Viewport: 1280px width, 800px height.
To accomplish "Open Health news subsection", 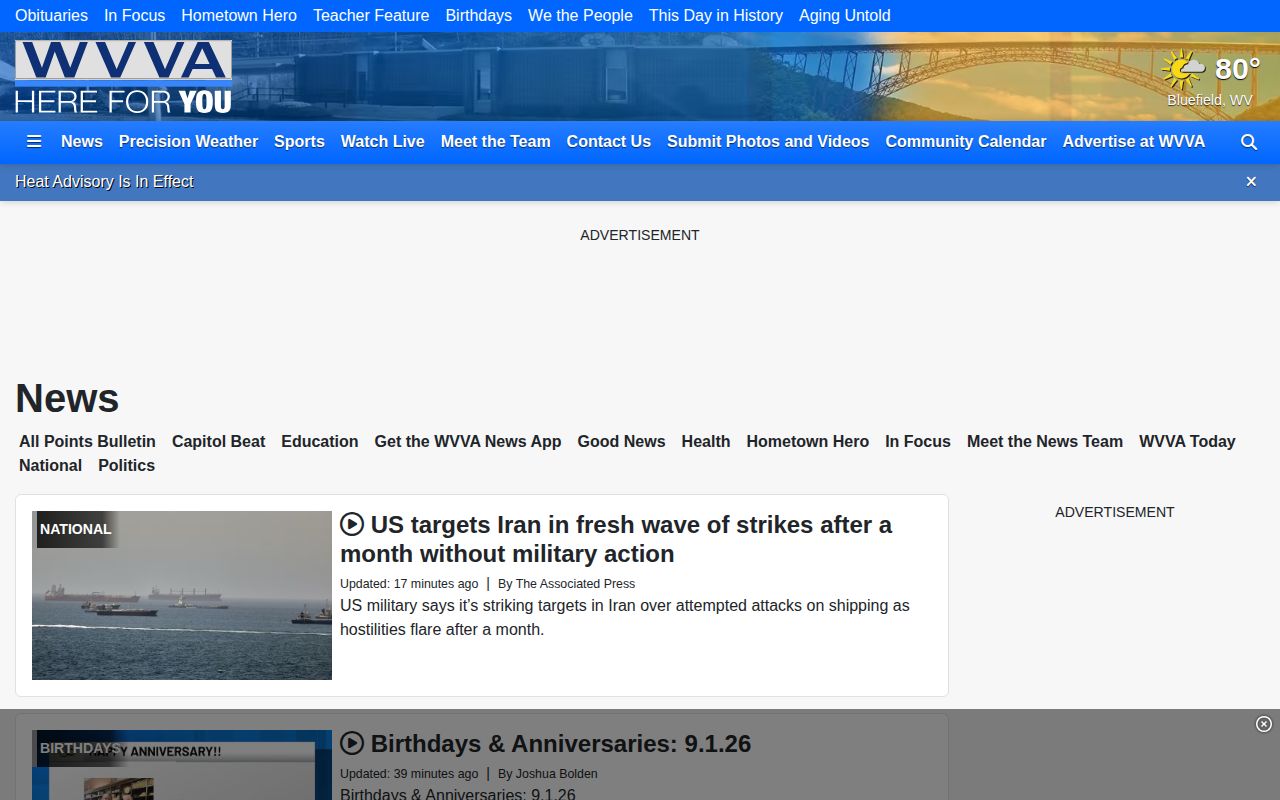I will point(706,441).
